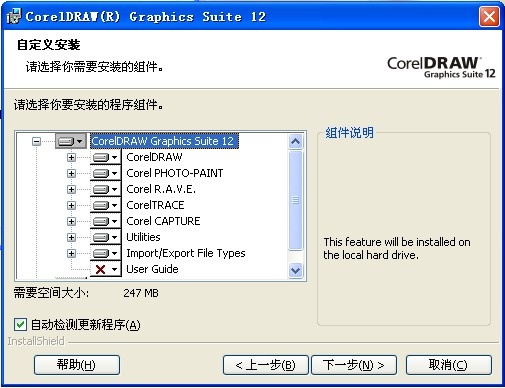Click the 247 MB required space value
The image size is (505, 388).
(x=141, y=293)
